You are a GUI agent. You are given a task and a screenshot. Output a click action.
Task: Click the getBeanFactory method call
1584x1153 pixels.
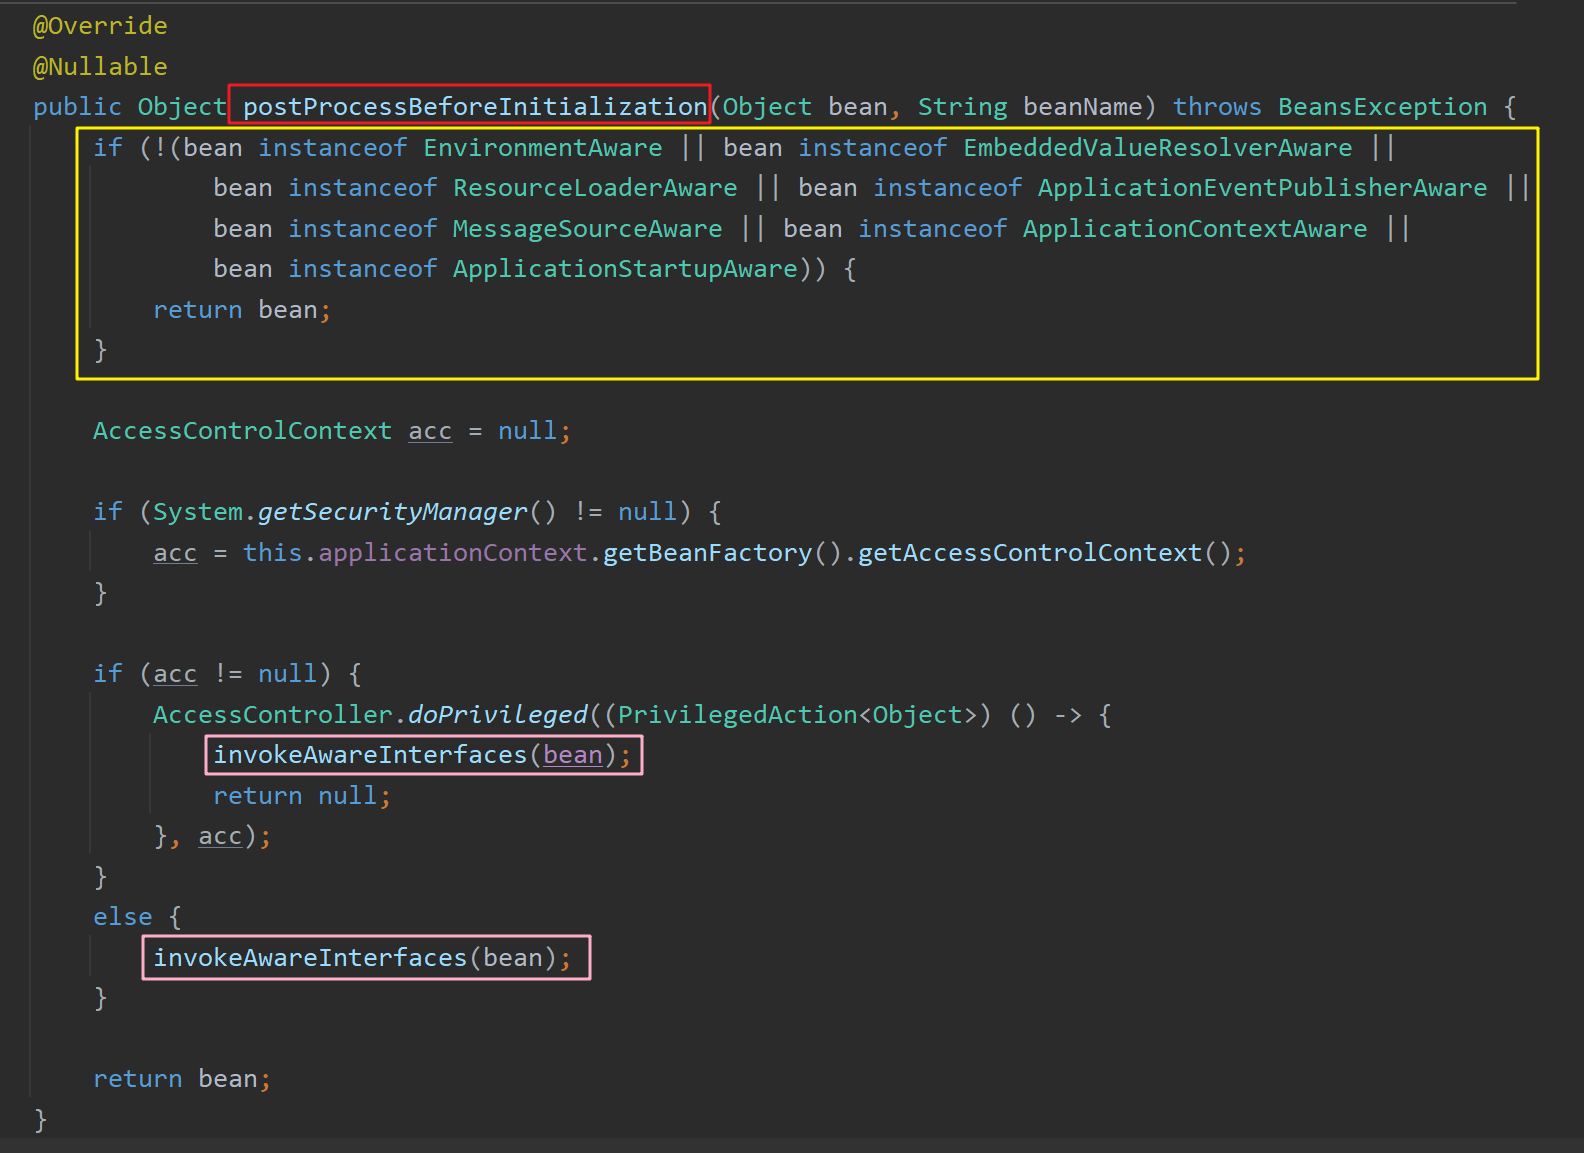coord(707,553)
